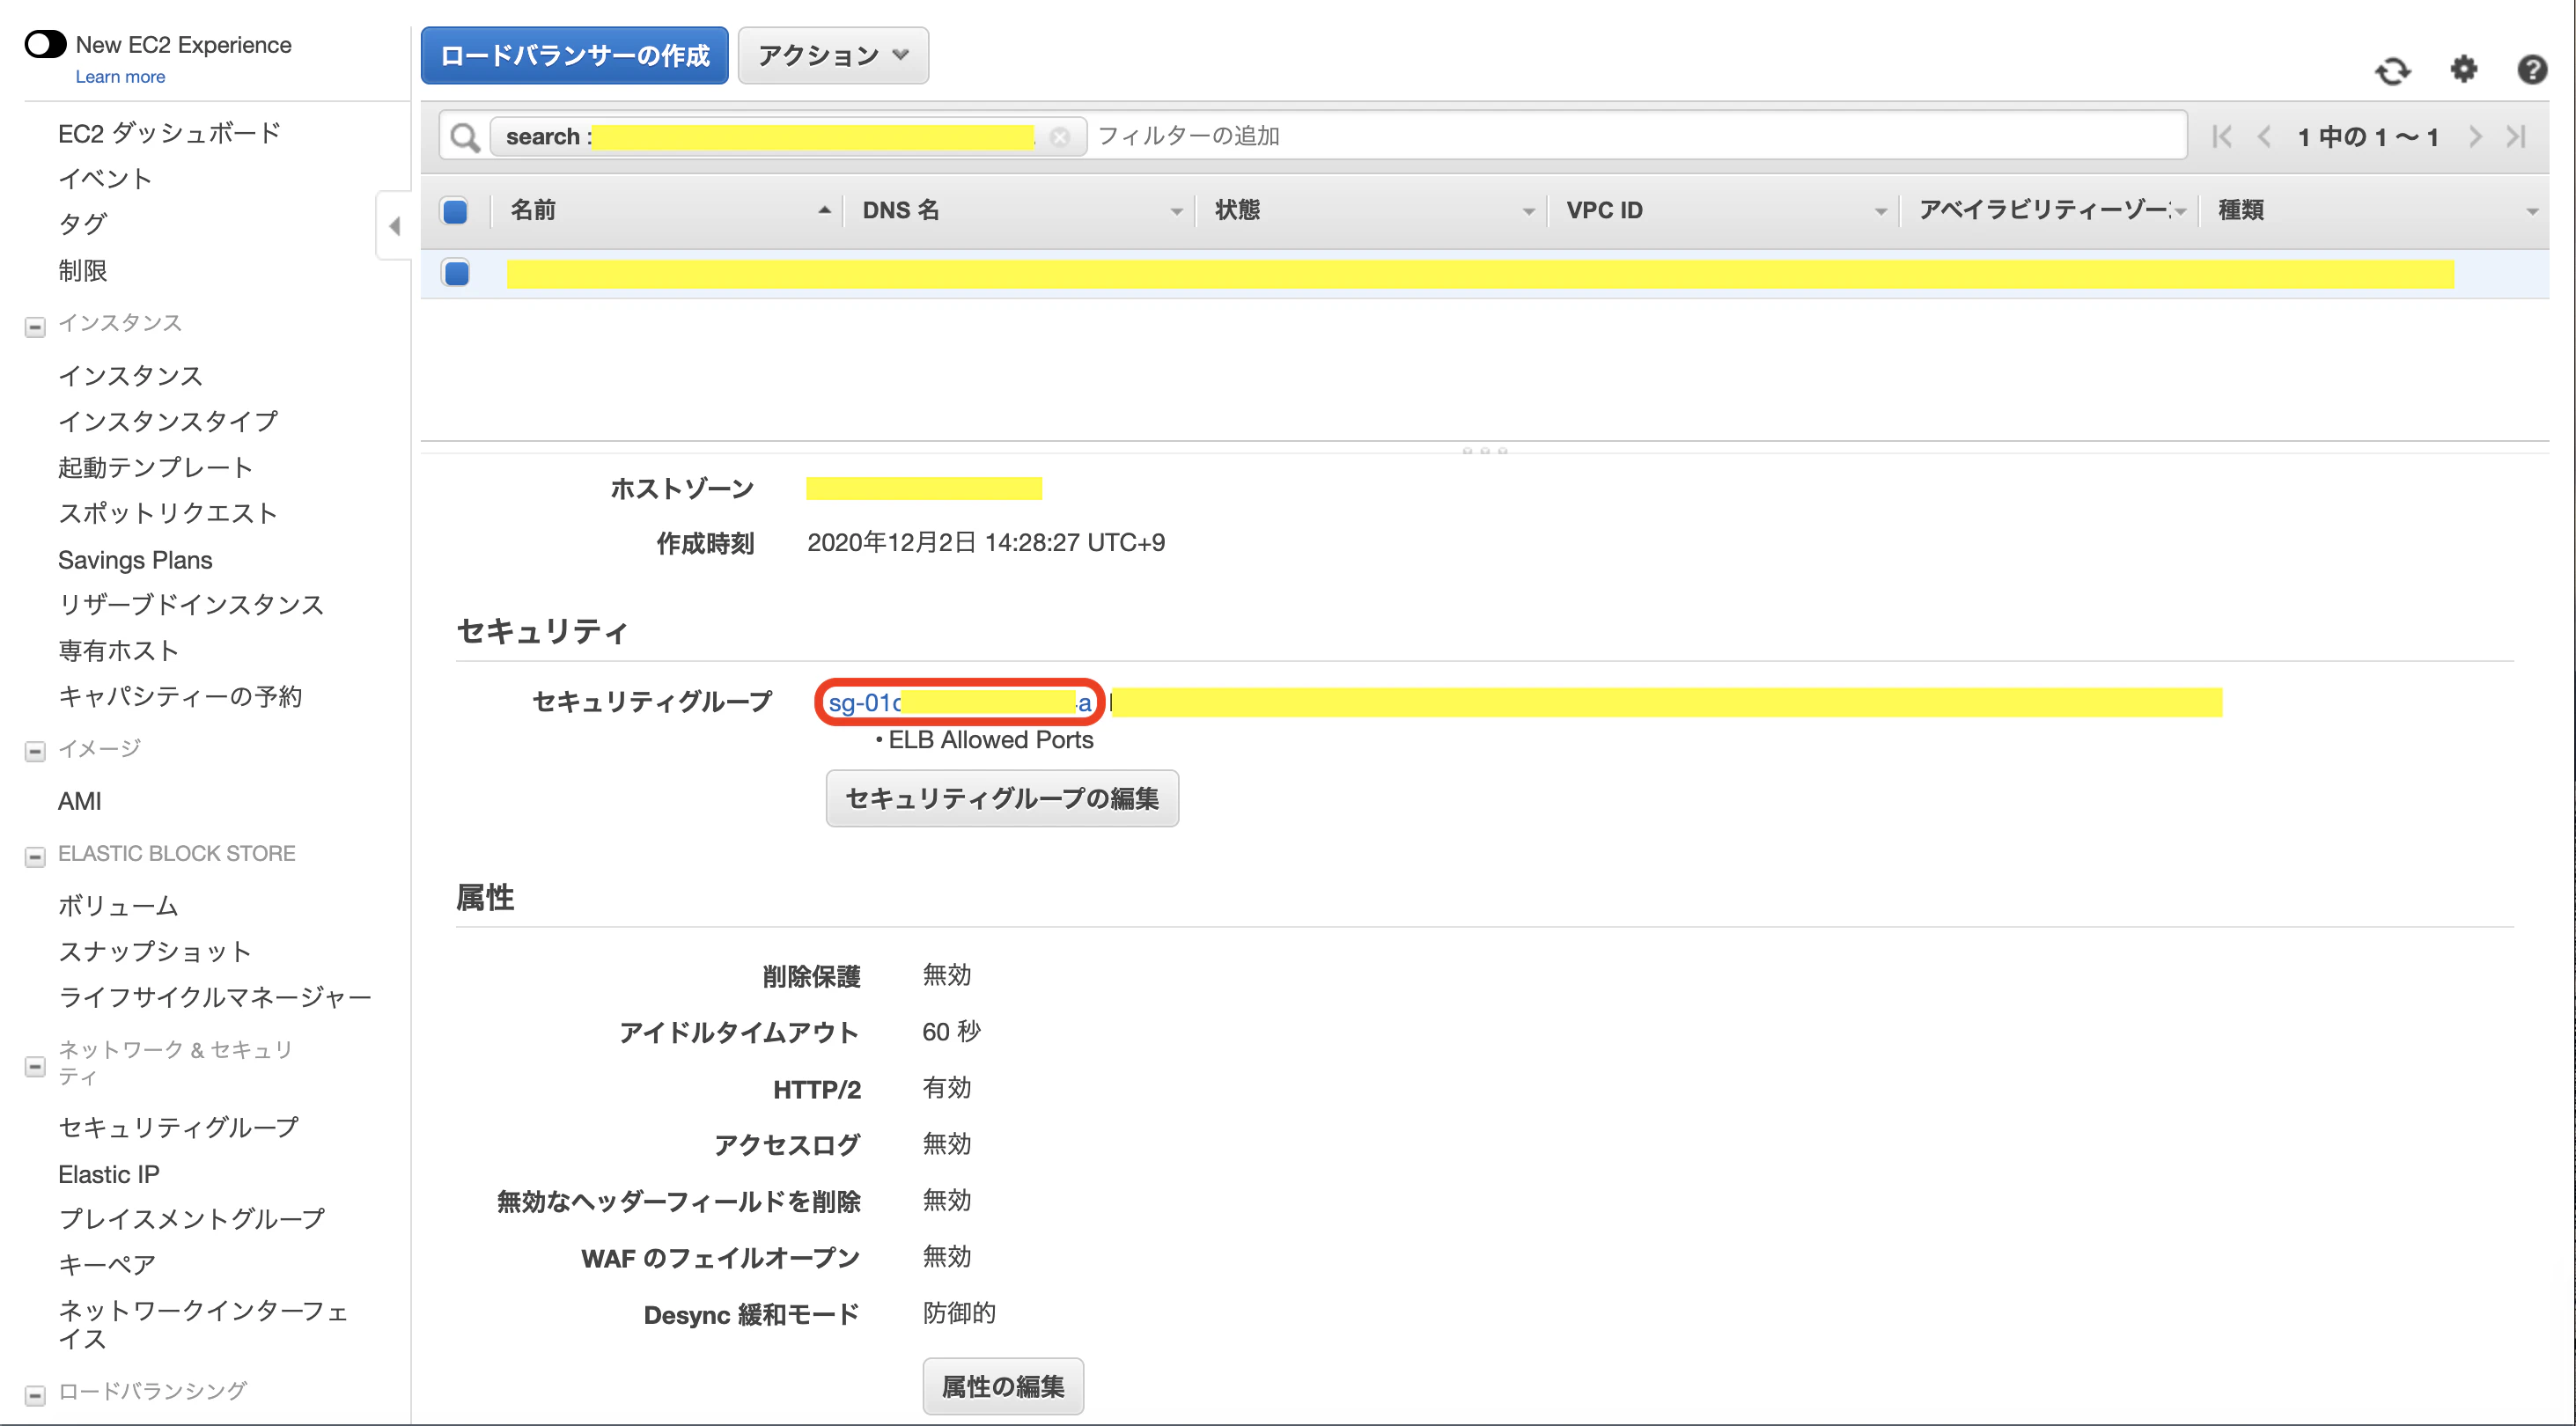Go to the previous page of results

click(x=2264, y=136)
